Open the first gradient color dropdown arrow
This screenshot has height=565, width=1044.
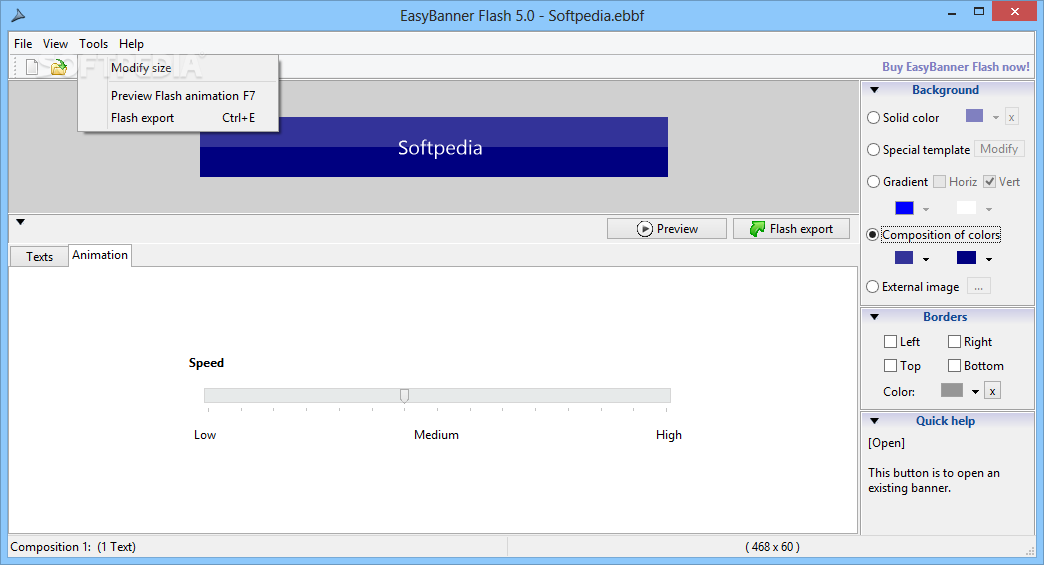[925, 210]
